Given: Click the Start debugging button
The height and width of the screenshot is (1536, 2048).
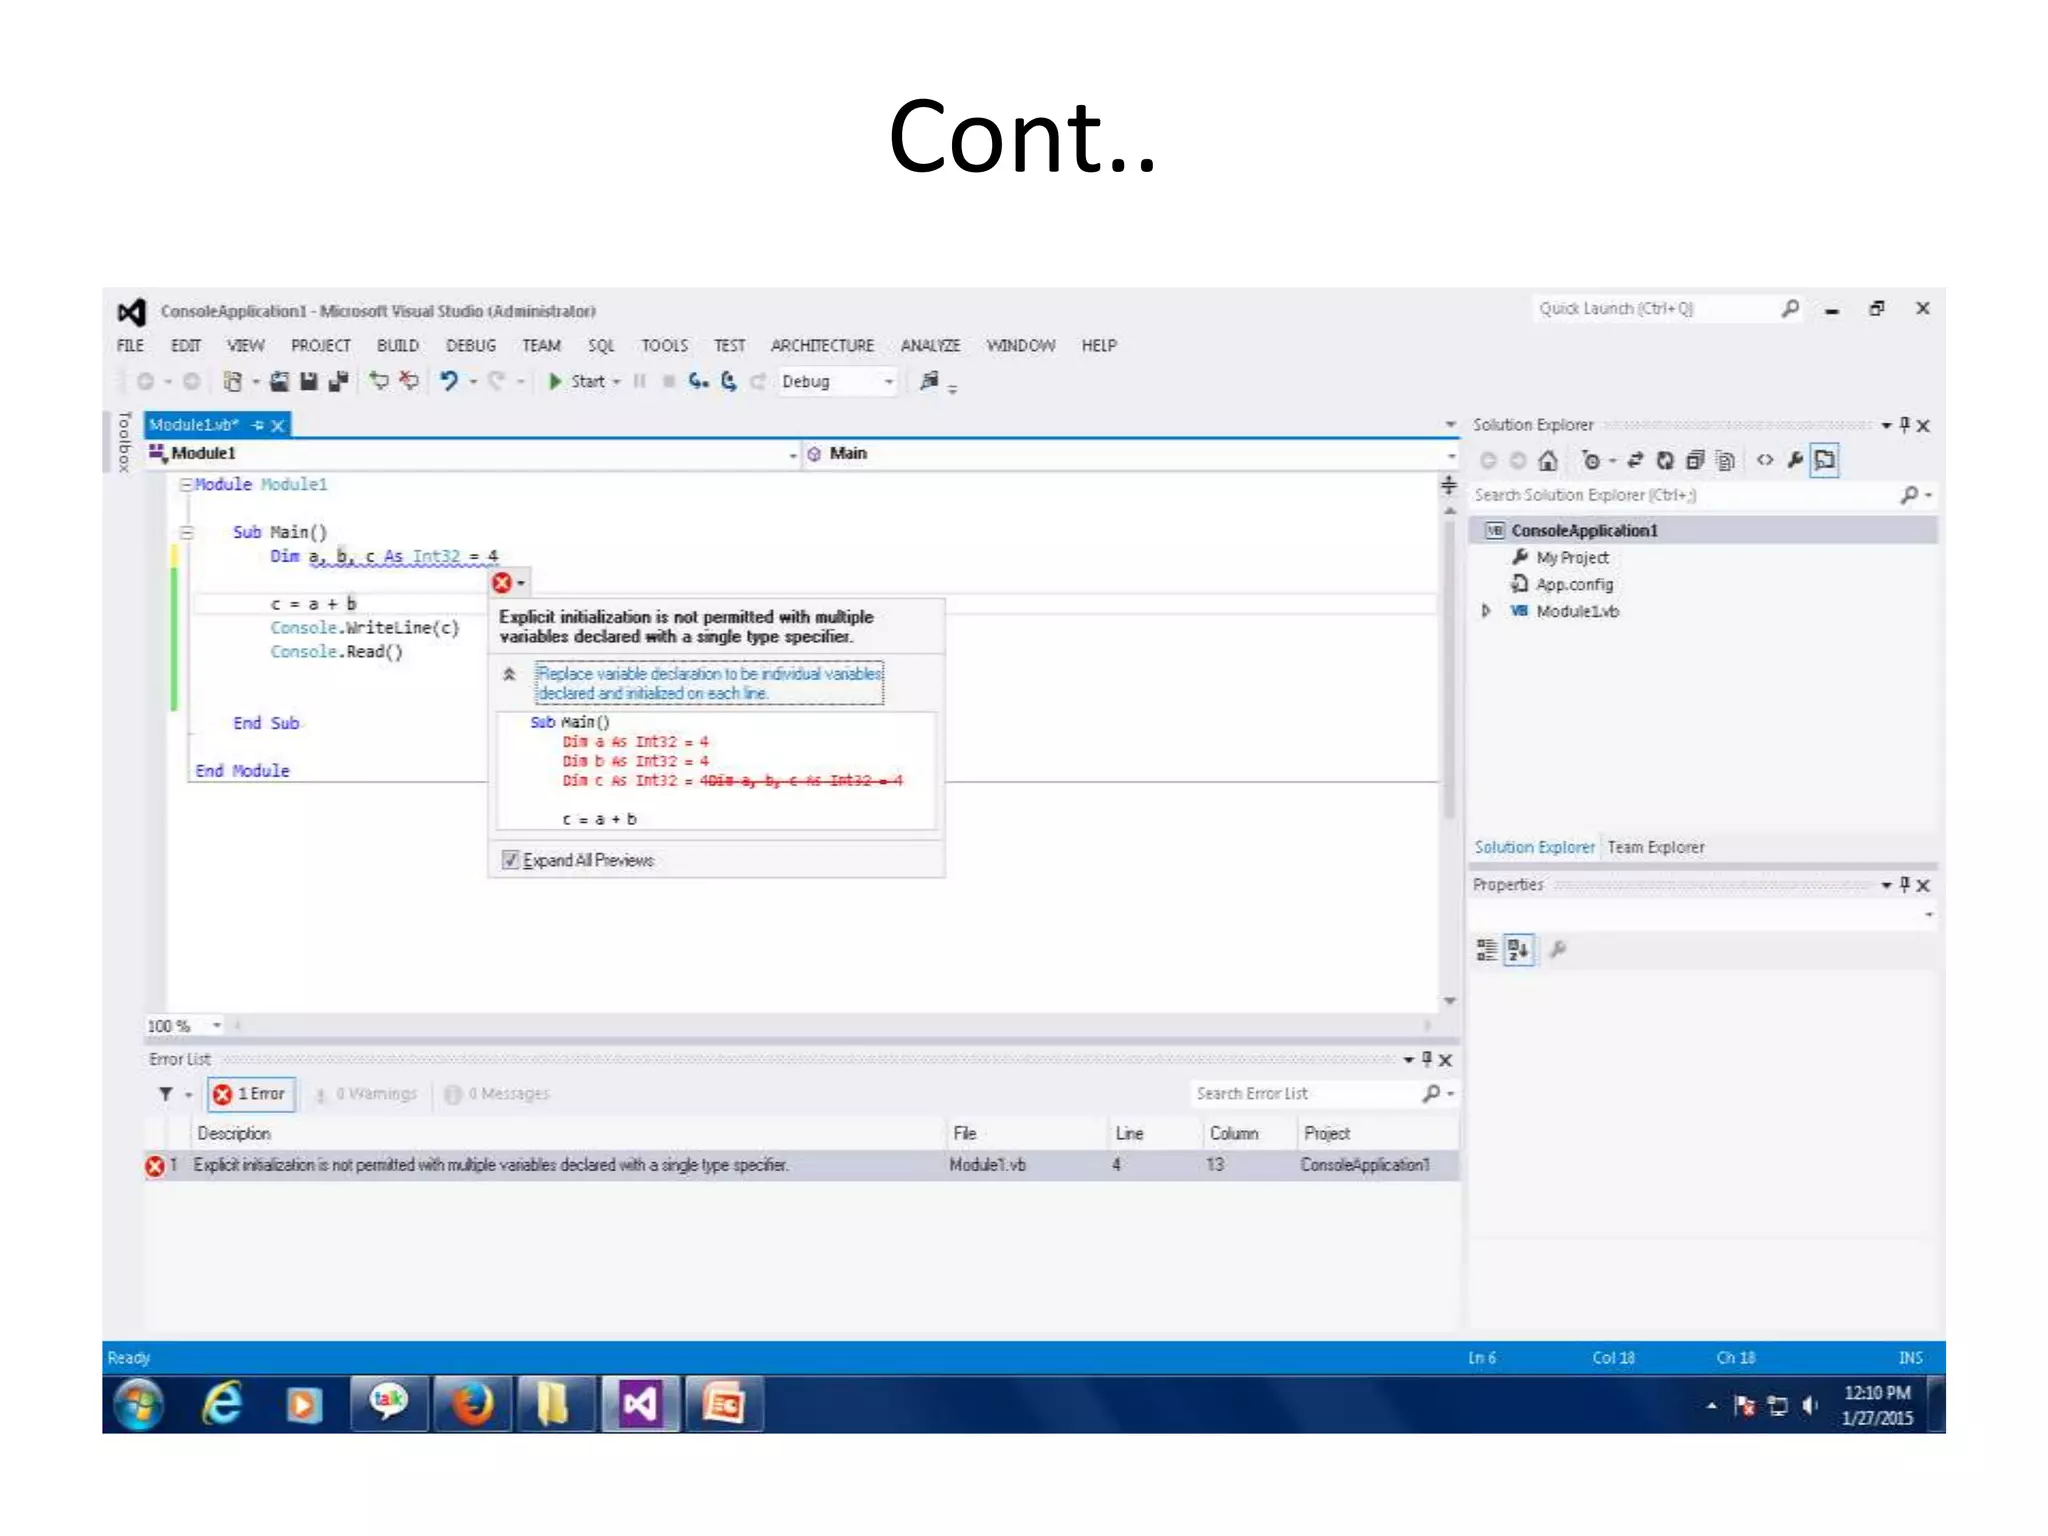Looking at the screenshot, I should click(x=578, y=382).
